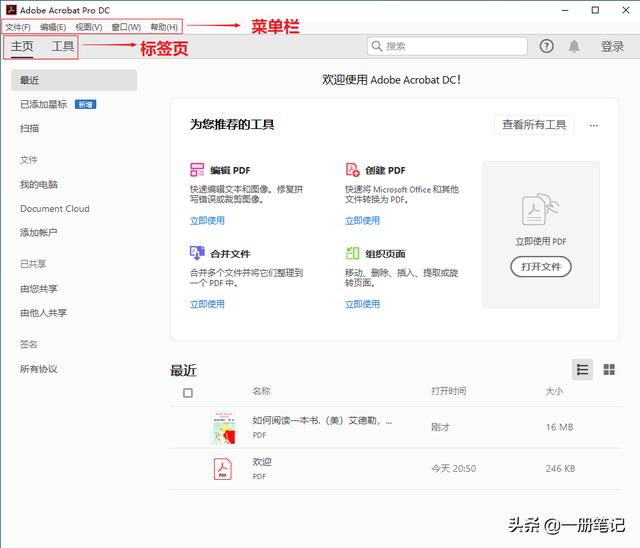Click 立即使用 under 编辑 PDF
Viewport: 640px width, 548px height.
(207, 221)
